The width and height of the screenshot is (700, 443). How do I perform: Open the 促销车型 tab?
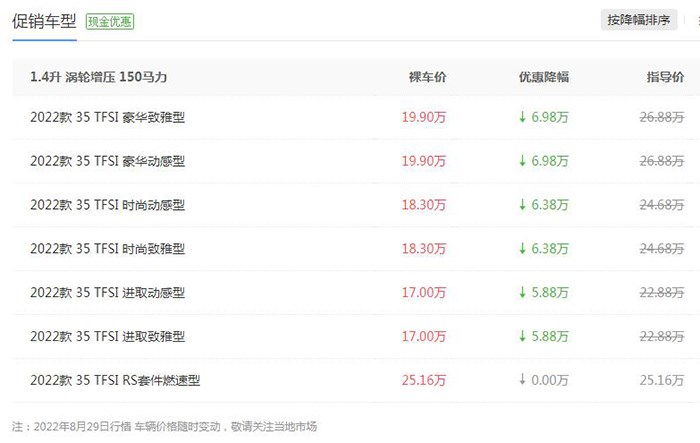coord(44,21)
